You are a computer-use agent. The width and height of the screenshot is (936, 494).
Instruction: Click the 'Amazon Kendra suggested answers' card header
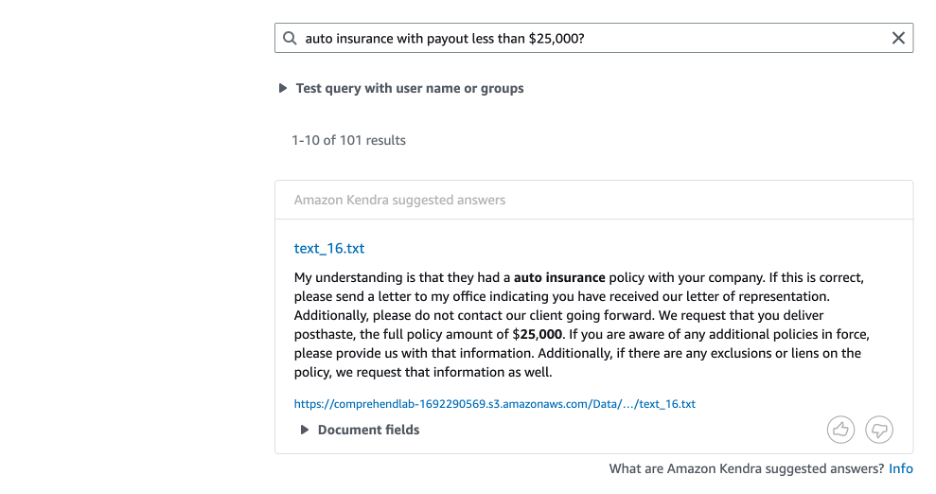coord(399,200)
